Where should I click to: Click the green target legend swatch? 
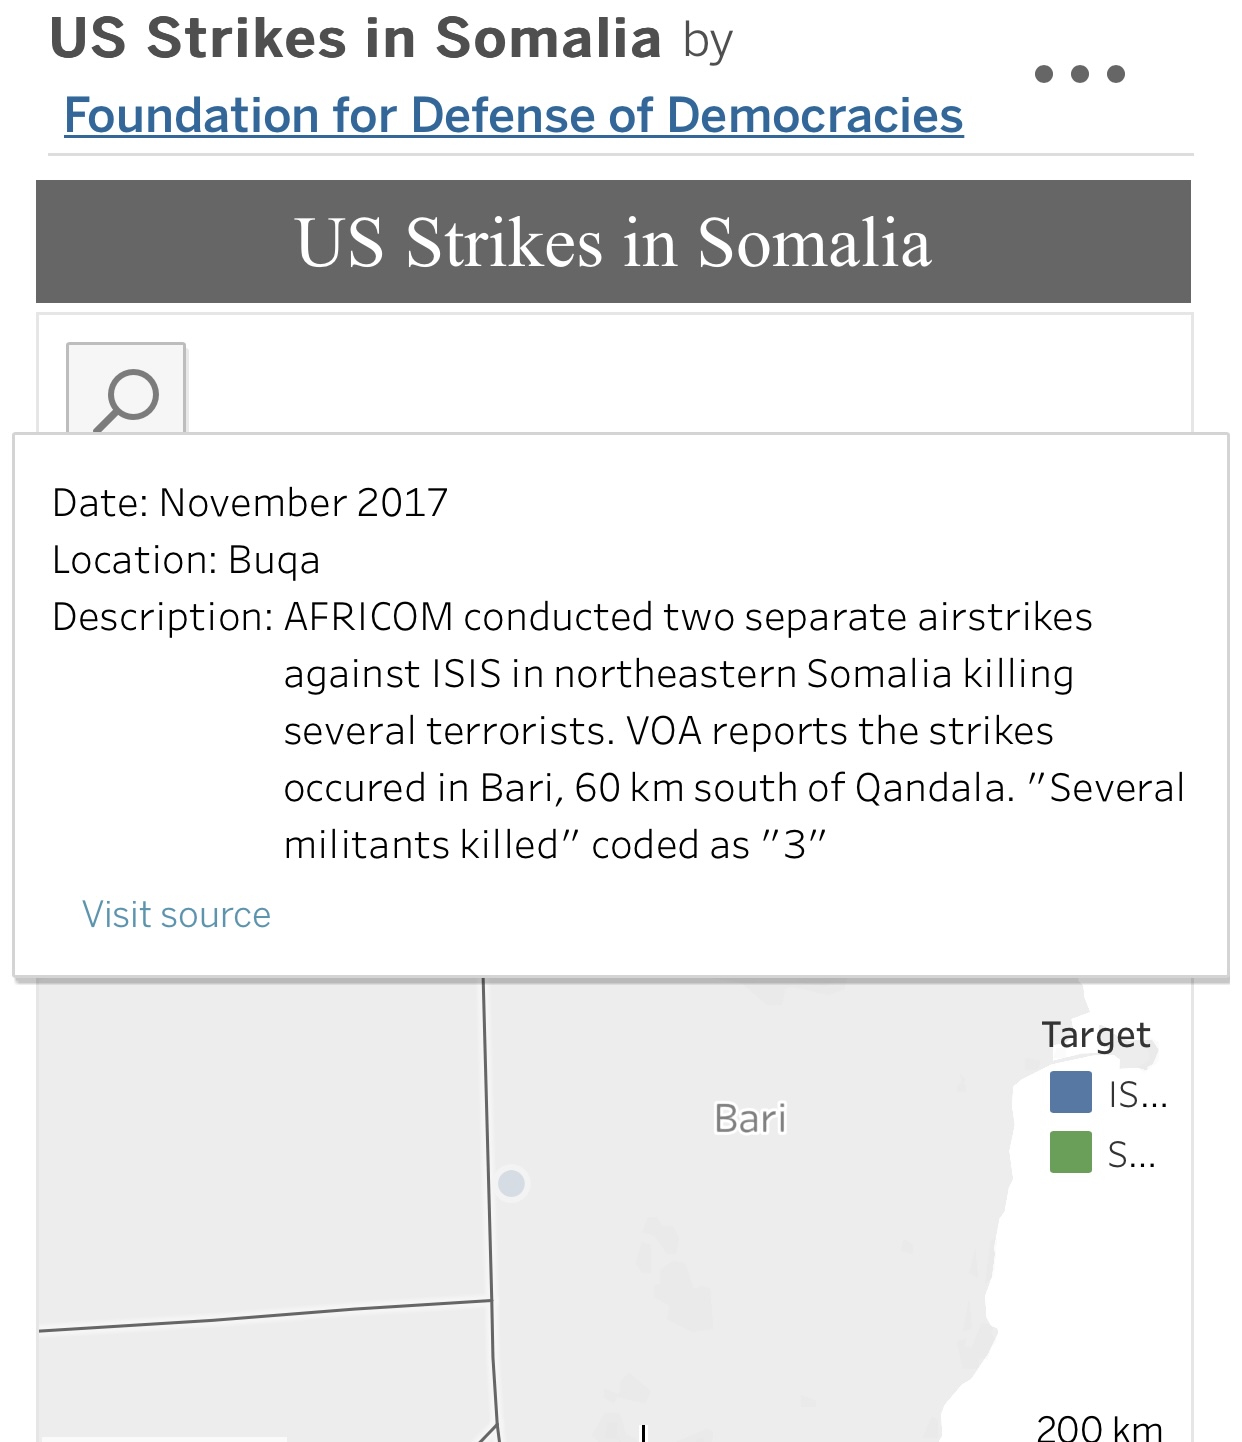[x=1070, y=1152]
